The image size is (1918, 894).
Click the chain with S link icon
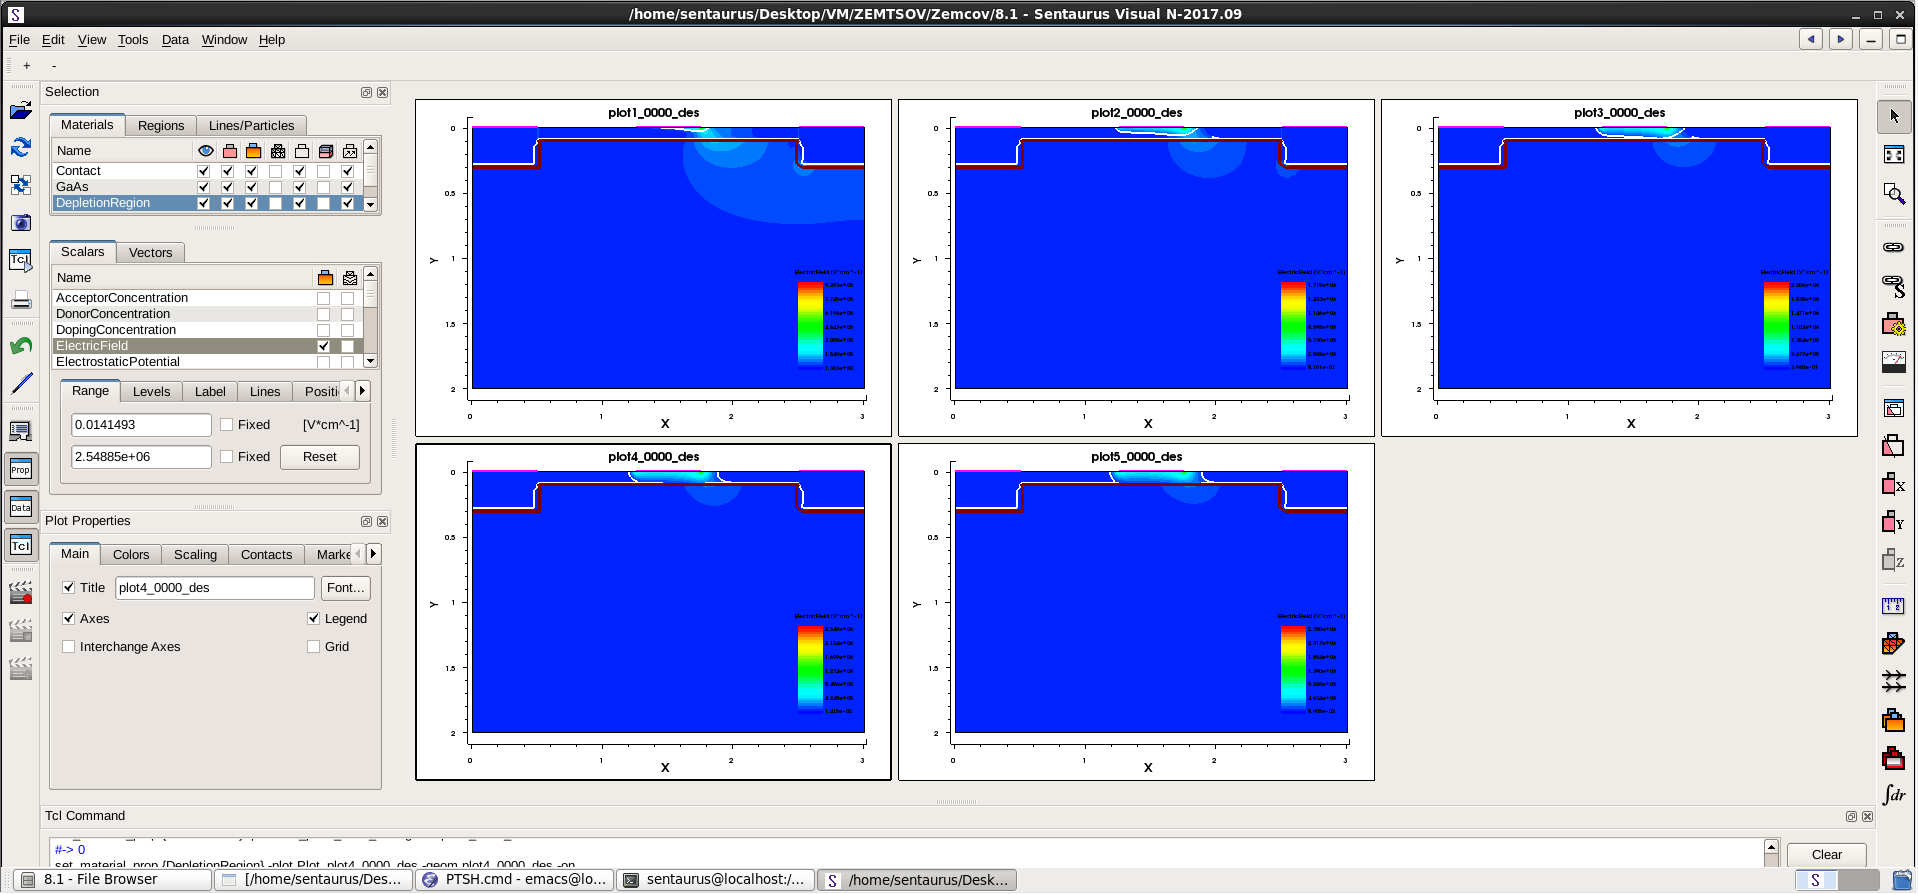click(1894, 286)
